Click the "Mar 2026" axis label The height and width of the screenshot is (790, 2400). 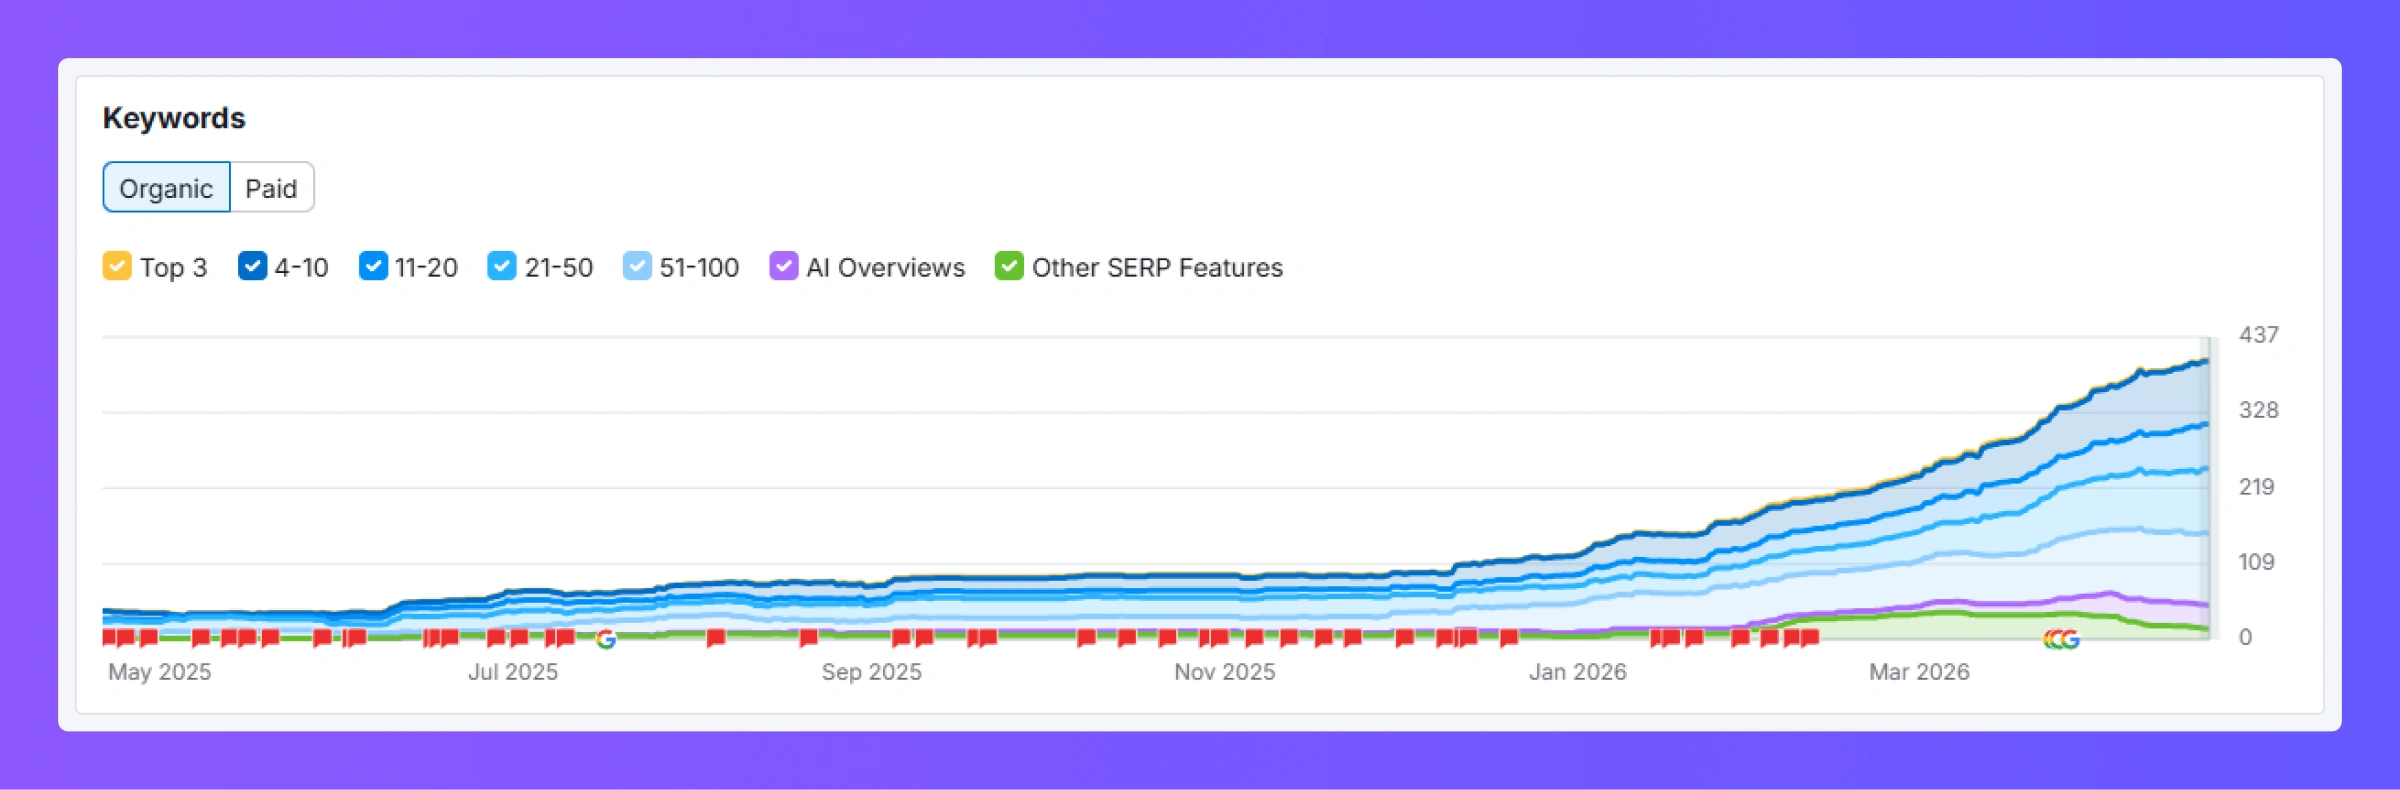[x=1920, y=672]
